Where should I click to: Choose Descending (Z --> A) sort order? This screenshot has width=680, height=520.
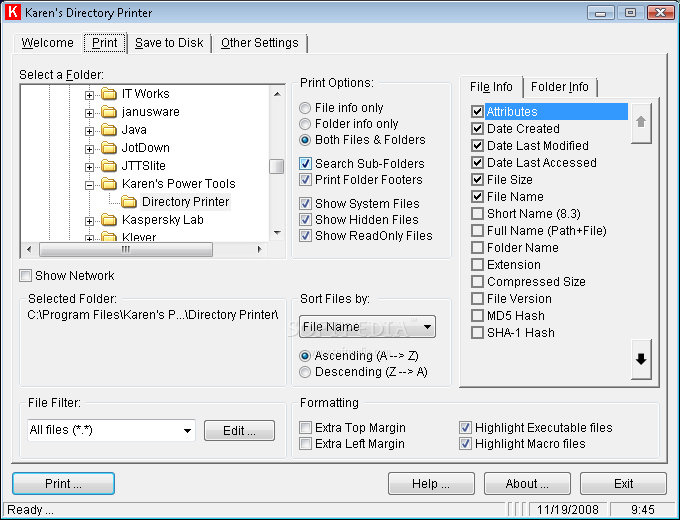(305, 372)
